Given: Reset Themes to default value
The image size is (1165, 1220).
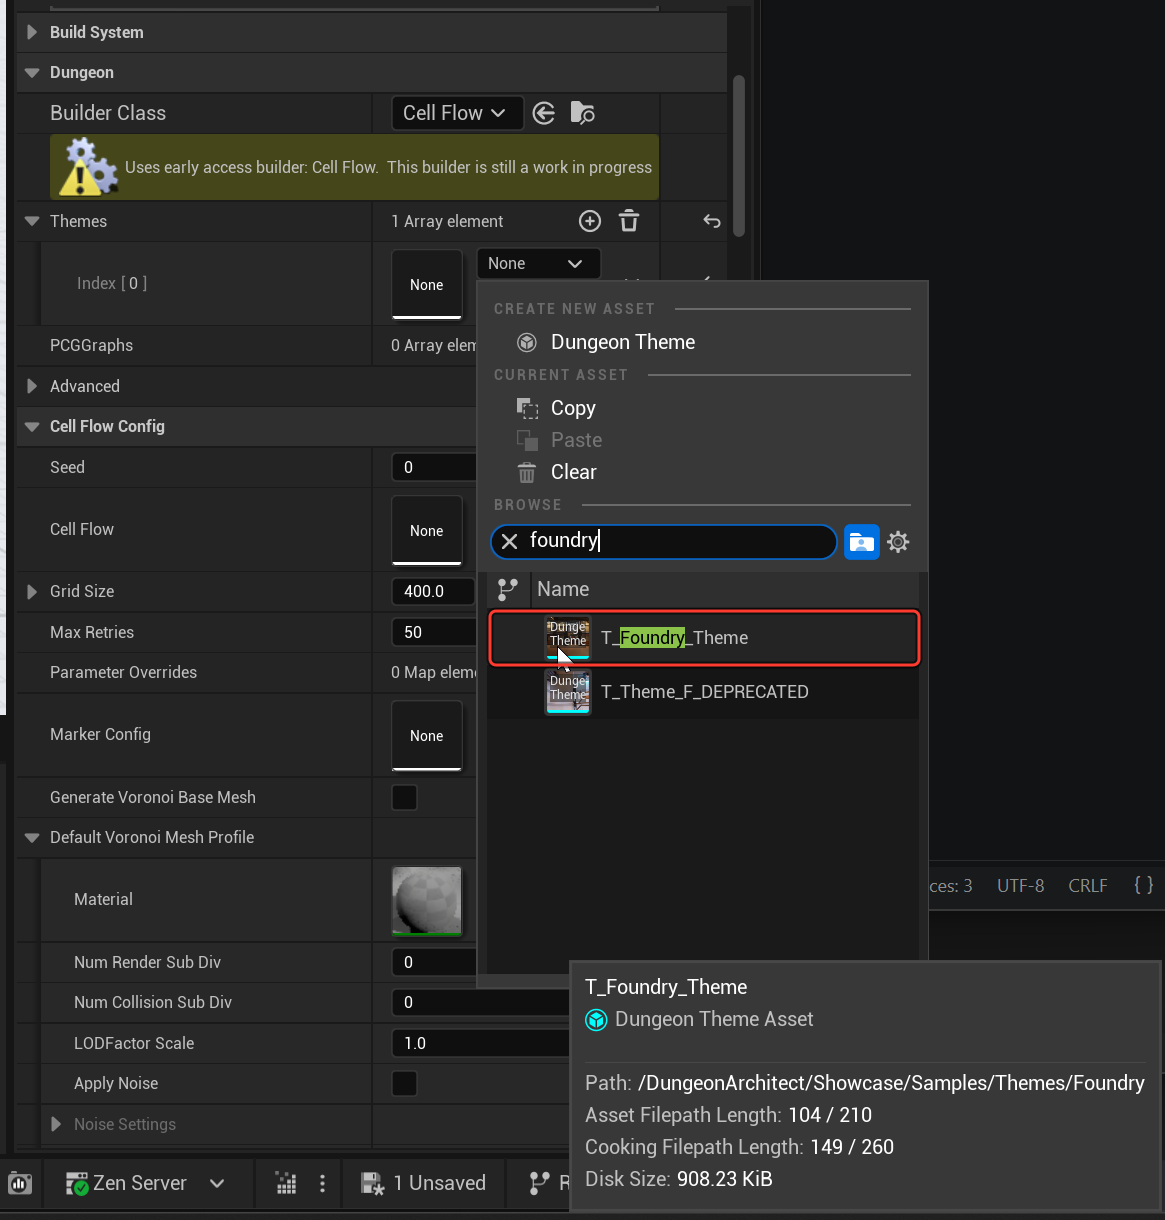Looking at the screenshot, I should tap(712, 221).
